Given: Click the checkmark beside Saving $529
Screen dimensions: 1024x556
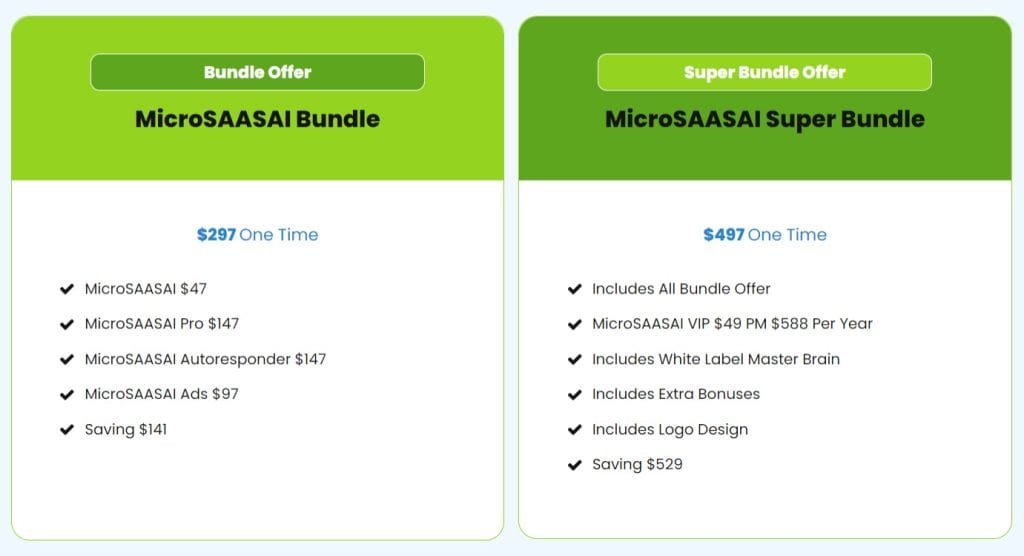Looking at the screenshot, I should tap(575, 465).
